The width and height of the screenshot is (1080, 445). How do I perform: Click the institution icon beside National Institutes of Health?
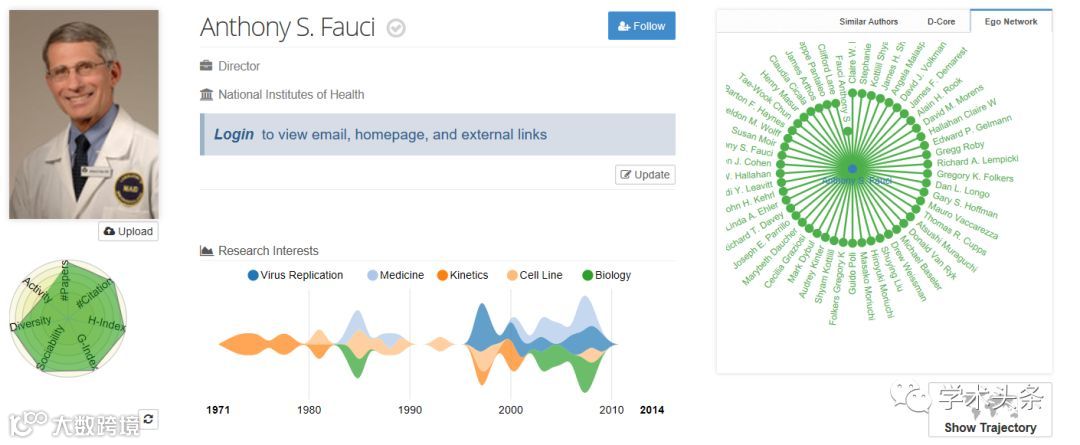pyautogui.click(x=207, y=95)
